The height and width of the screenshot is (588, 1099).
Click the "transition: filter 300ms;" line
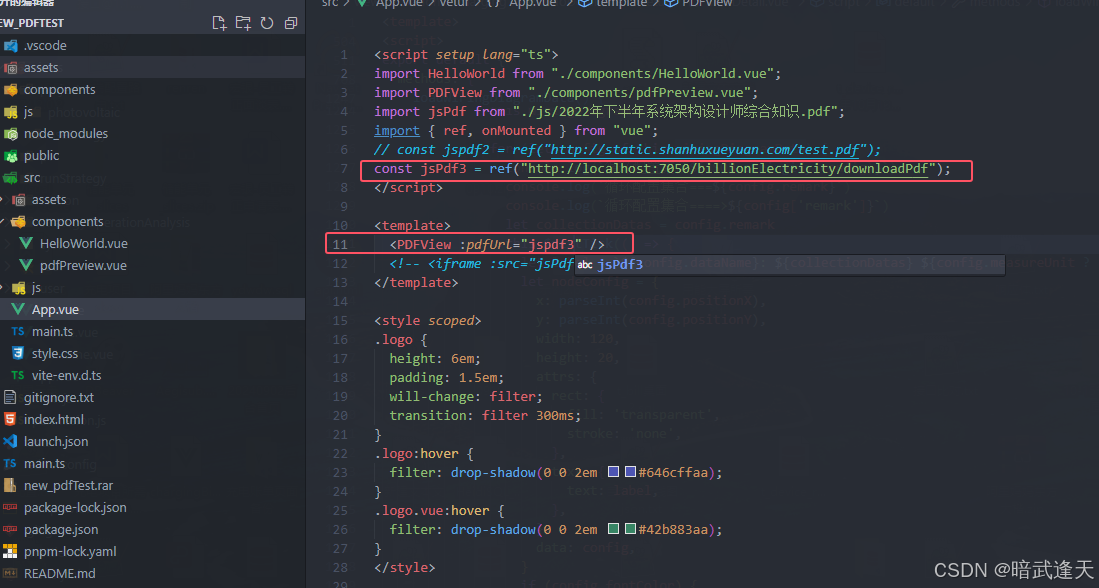485,416
